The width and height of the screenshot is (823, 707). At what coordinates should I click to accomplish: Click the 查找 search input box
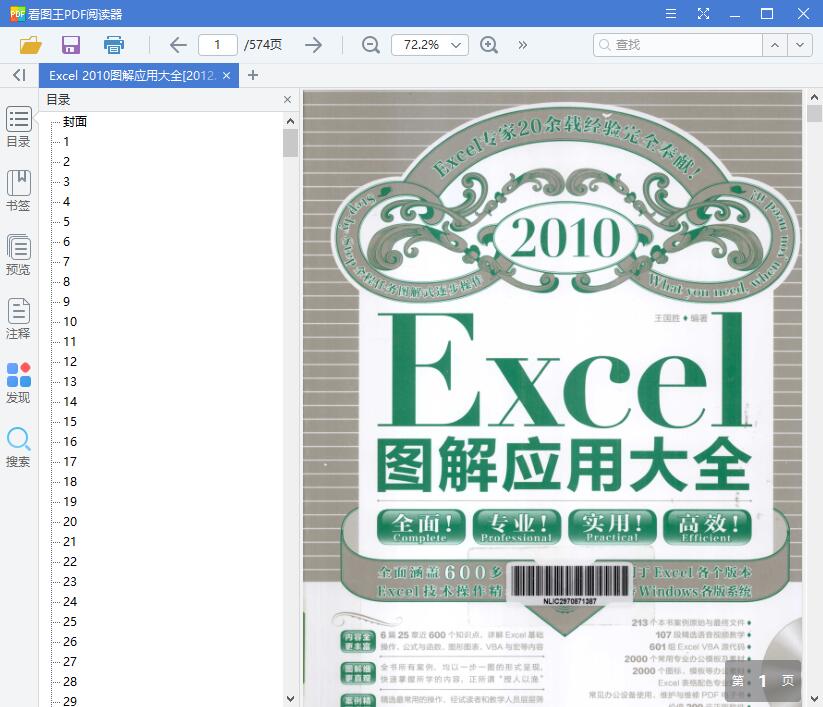678,45
